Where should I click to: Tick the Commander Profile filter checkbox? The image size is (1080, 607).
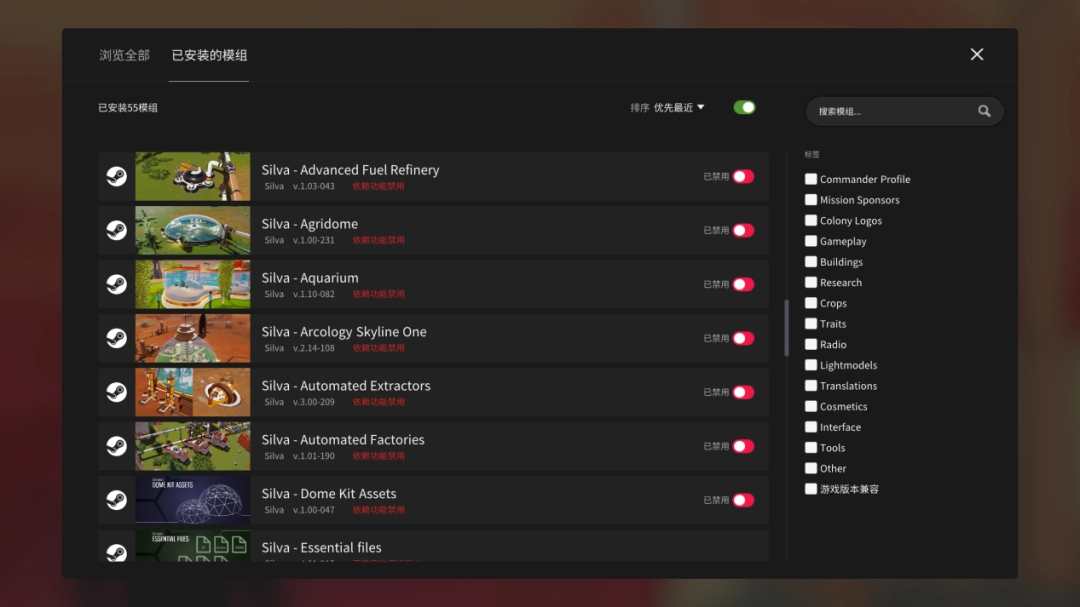(811, 179)
